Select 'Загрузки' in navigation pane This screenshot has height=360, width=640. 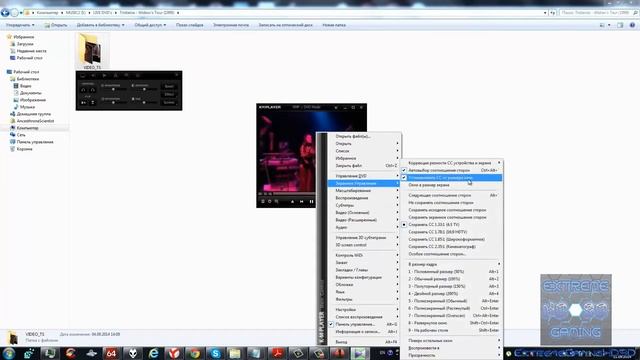click(x=25, y=44)
